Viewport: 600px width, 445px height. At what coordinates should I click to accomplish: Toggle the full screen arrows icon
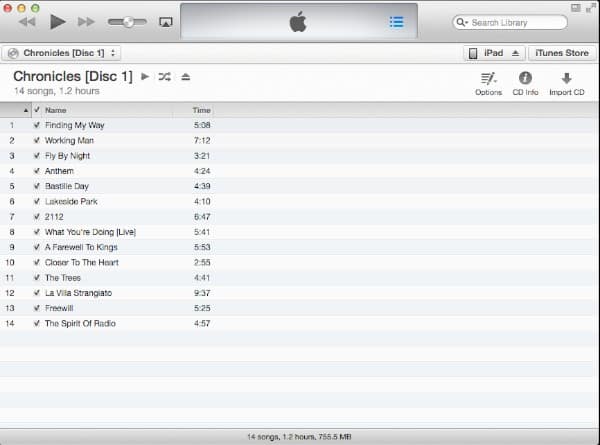pos(590,8)
